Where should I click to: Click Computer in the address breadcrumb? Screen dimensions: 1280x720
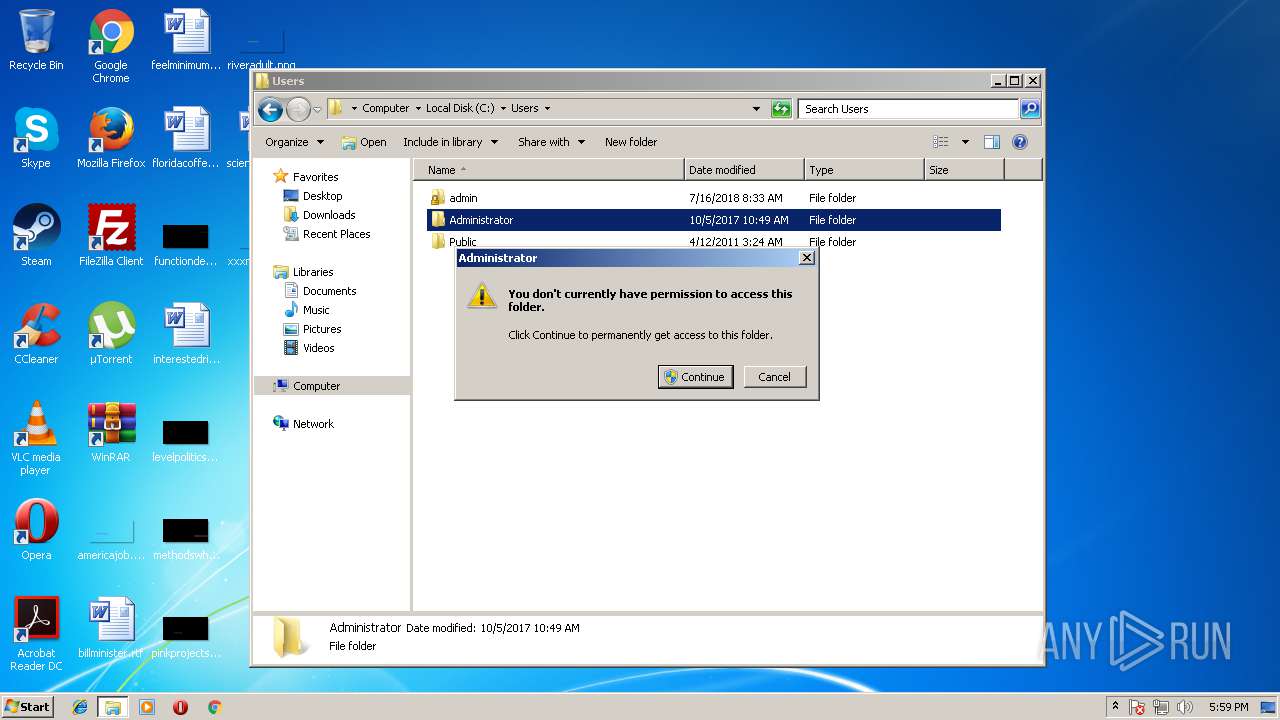coord(385,108)
